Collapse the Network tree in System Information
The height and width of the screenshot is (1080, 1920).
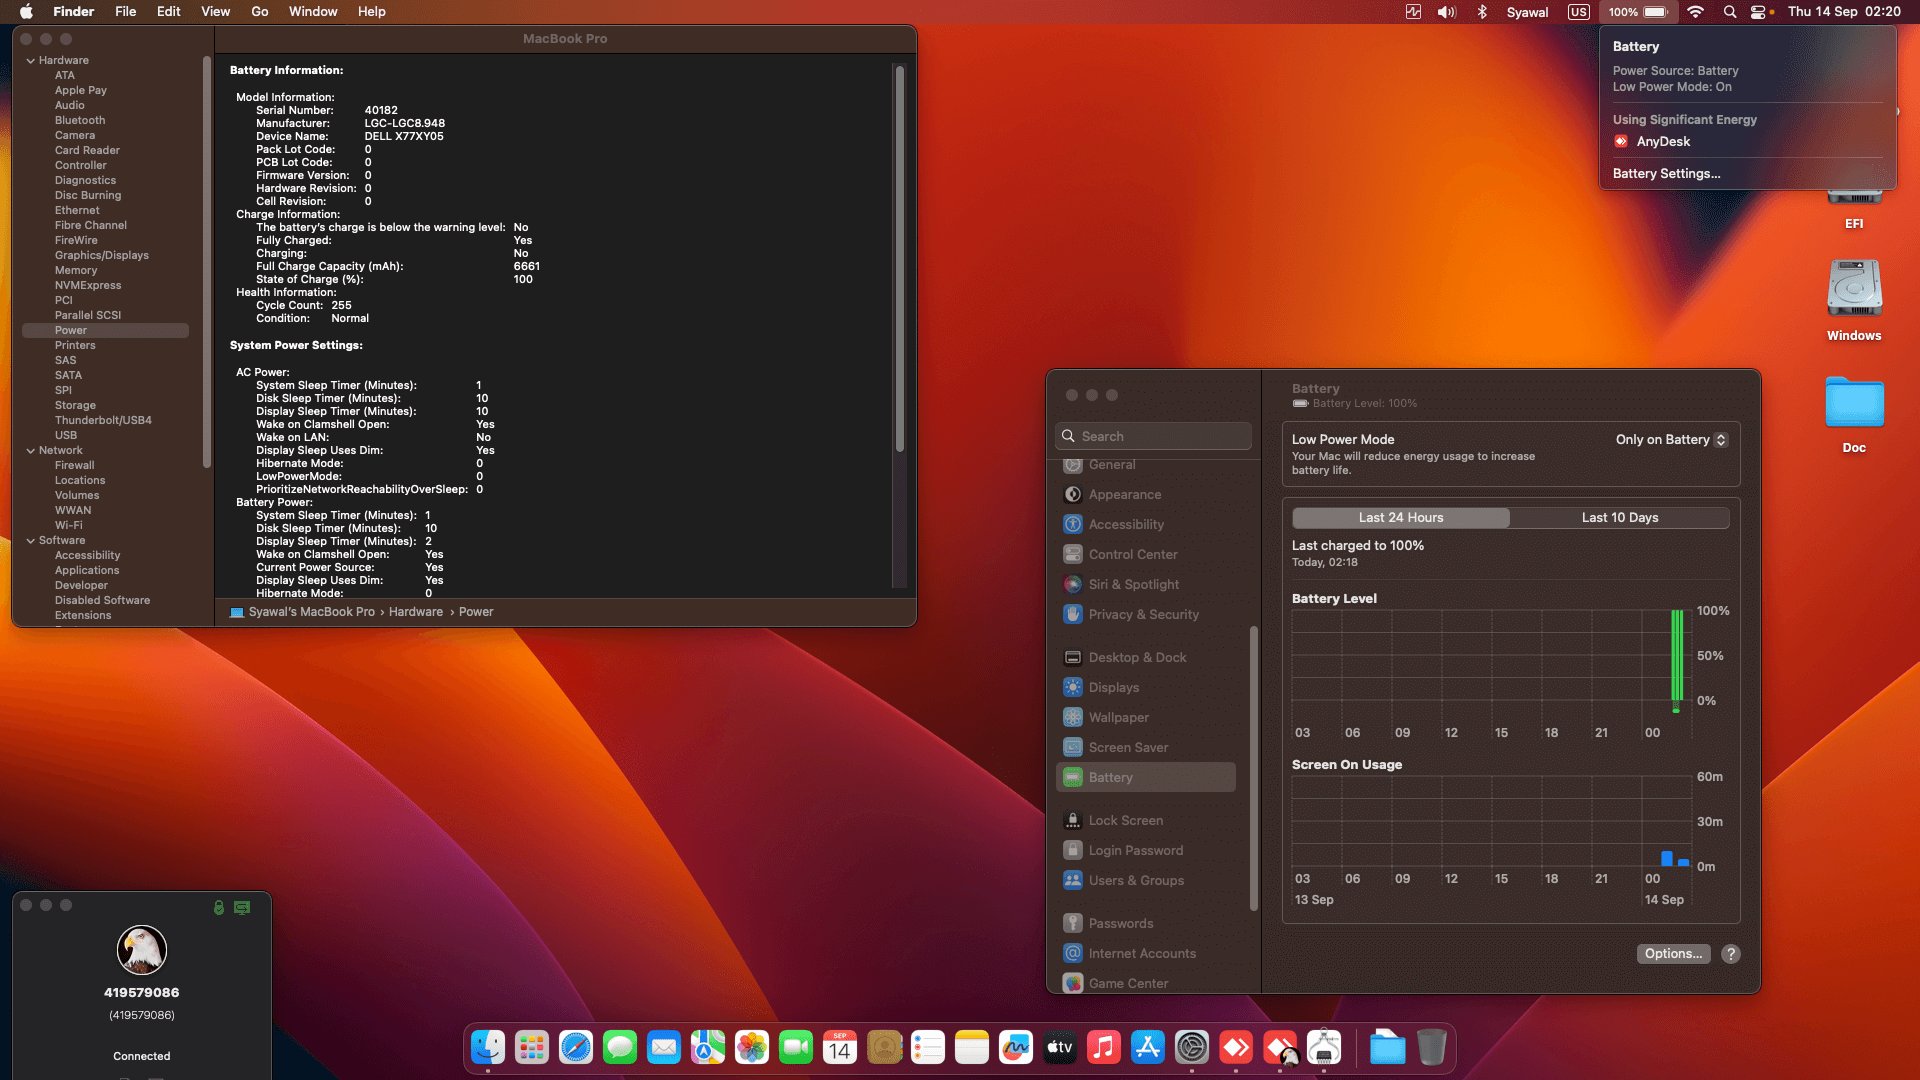(x=31, y=450)
